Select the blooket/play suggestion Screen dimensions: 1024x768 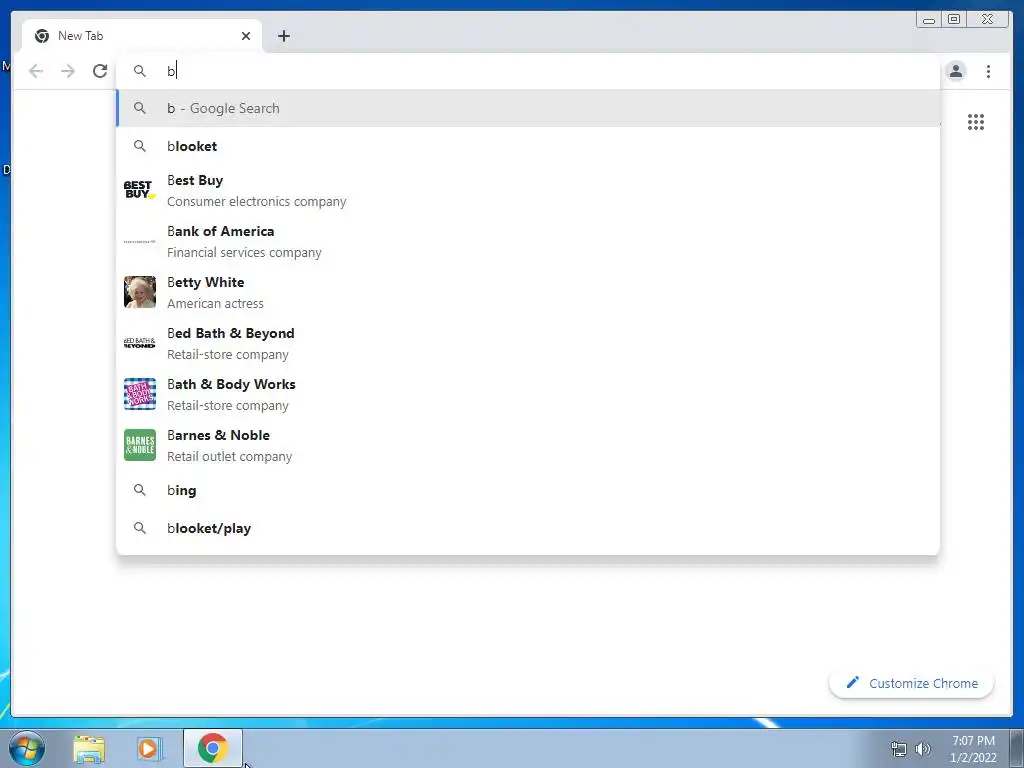[x=528, y=528]
